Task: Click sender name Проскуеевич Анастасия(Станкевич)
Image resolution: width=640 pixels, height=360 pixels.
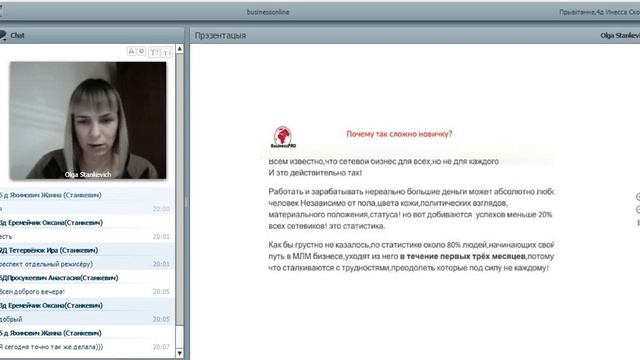Action: (x=59, y=278)
